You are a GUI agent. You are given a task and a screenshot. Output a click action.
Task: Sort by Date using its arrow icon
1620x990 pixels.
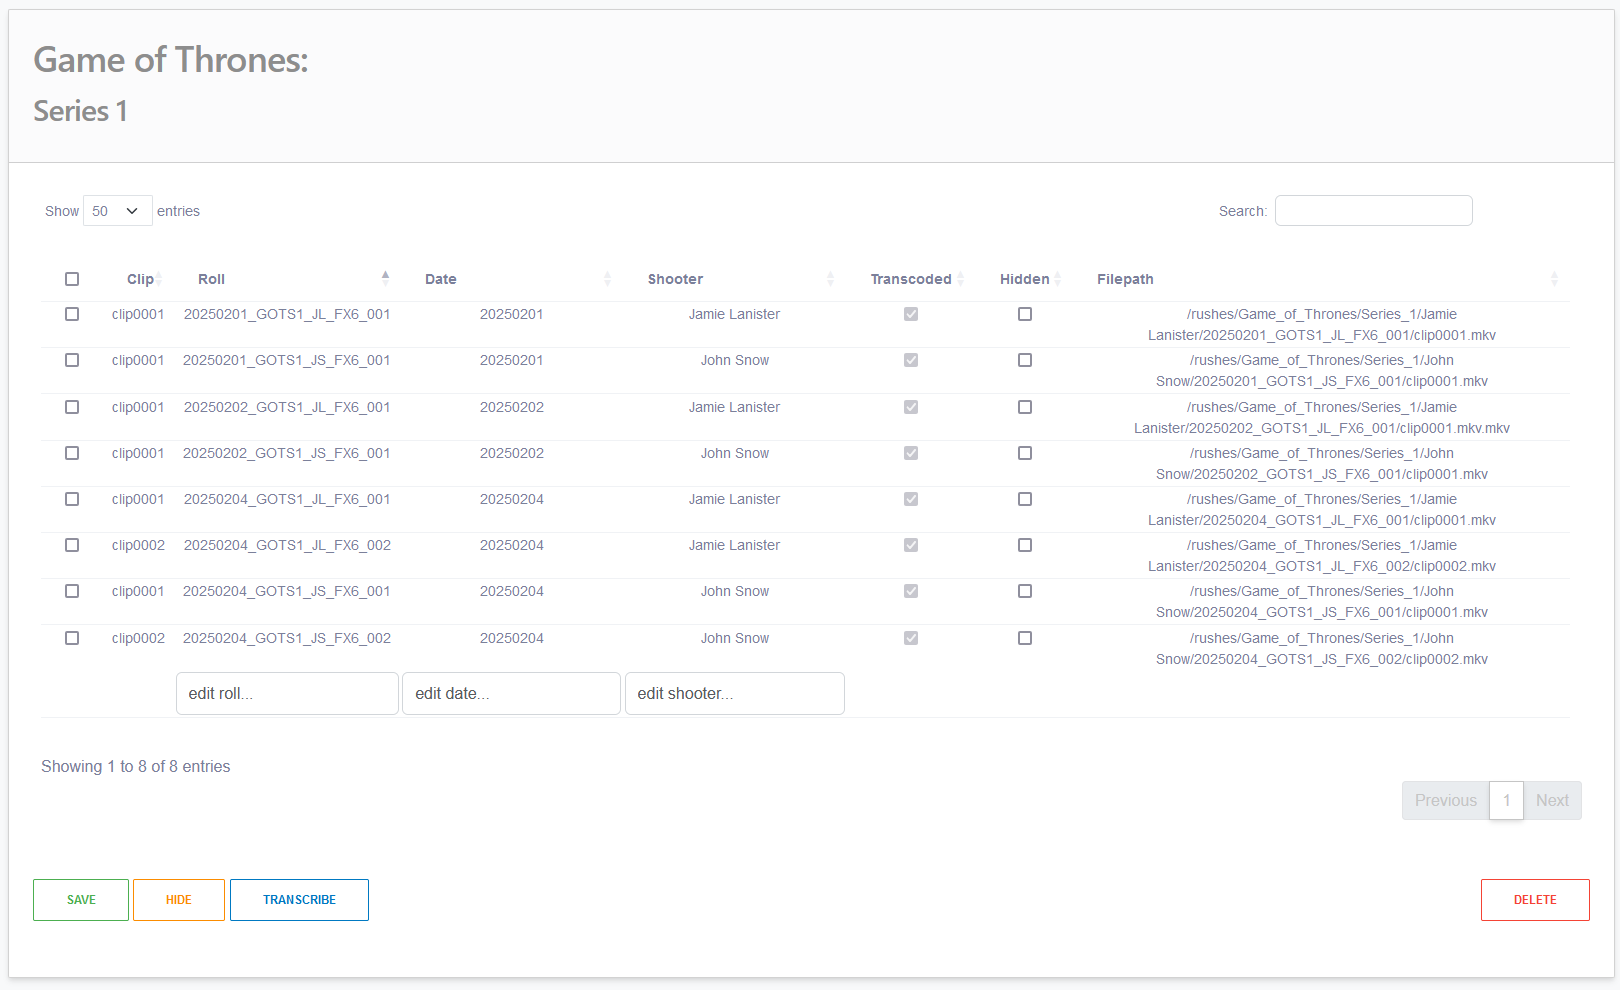[607, 279]
